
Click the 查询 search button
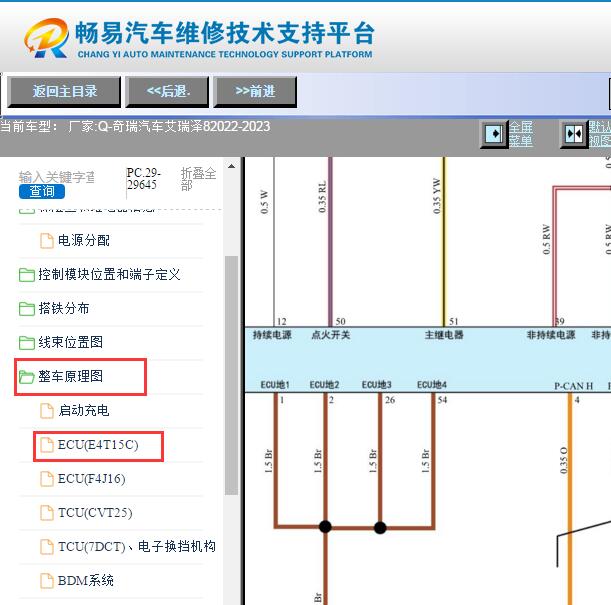pos(42,191)
